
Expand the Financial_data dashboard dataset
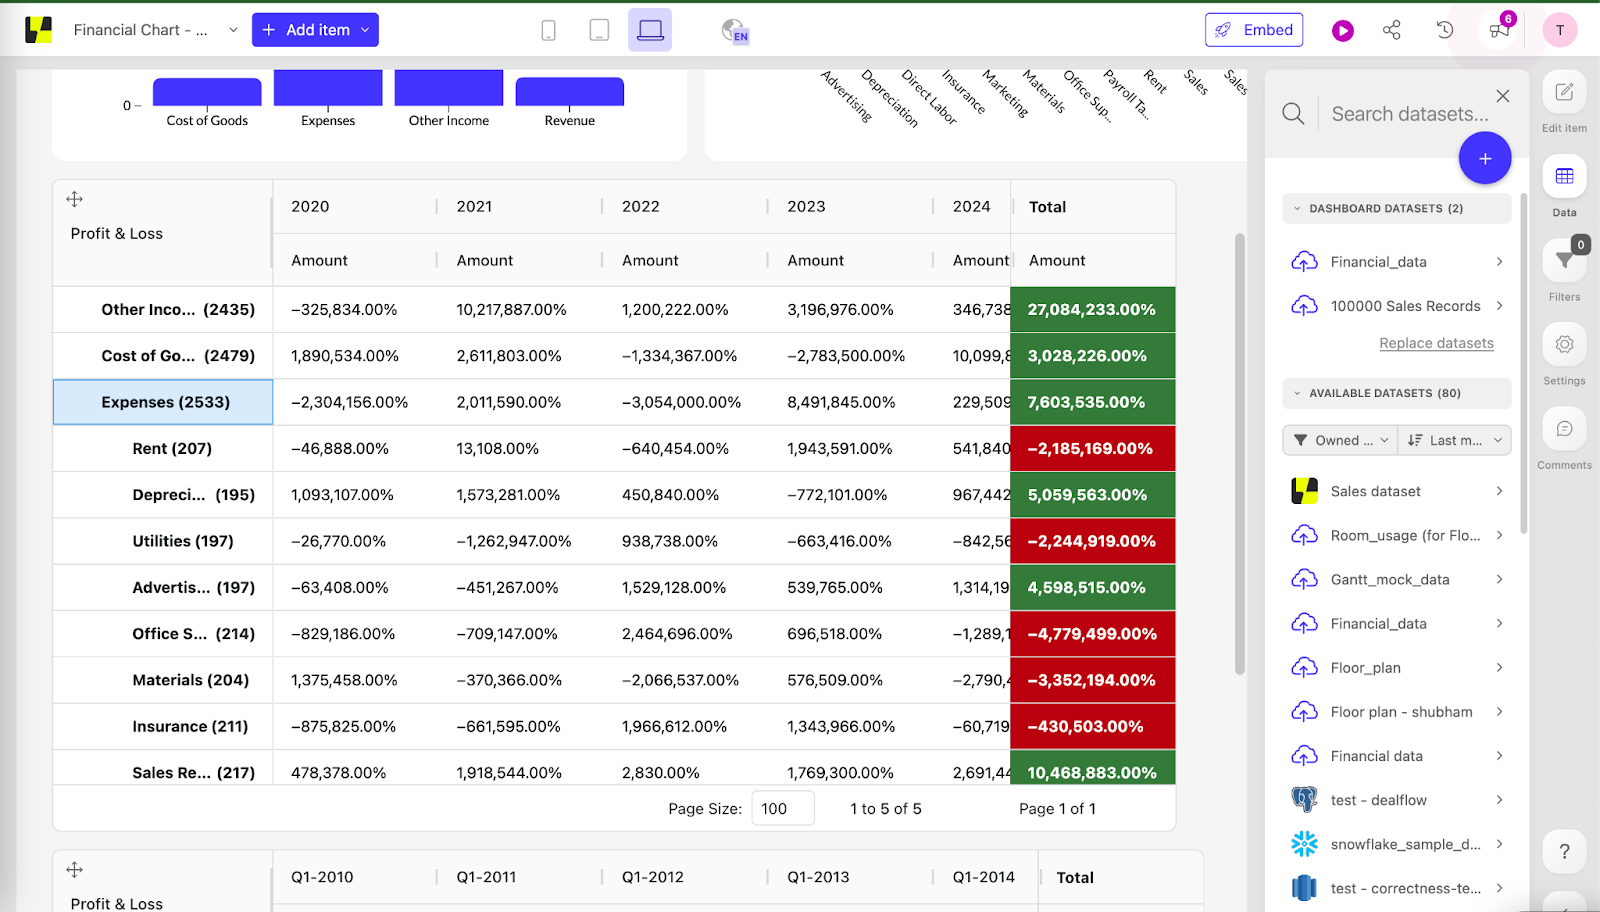pos(1500,261)
